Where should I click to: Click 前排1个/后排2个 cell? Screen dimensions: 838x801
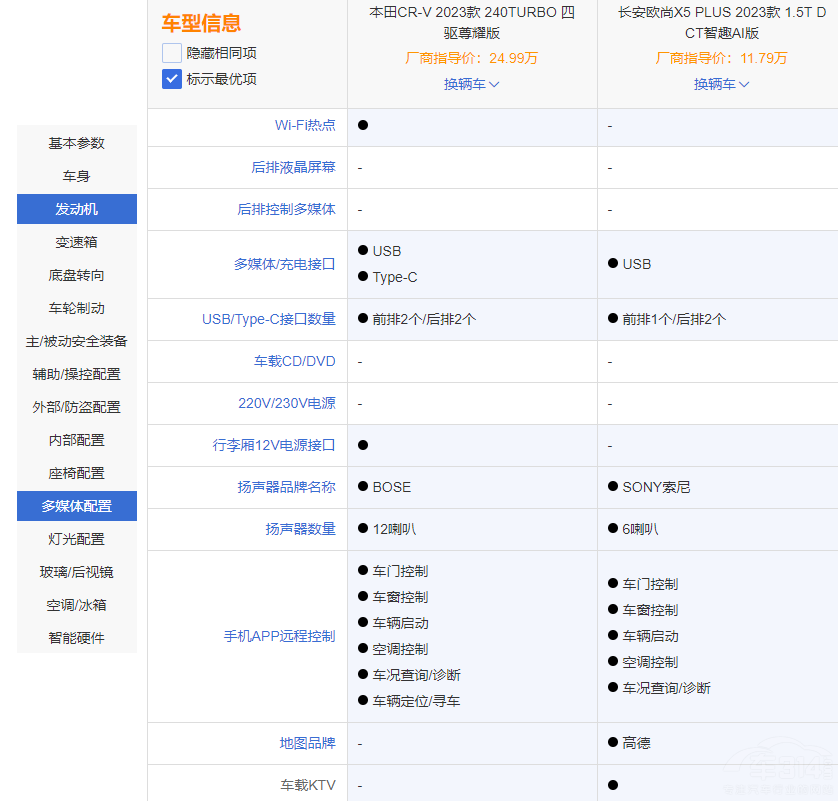[x=674, y=319]
